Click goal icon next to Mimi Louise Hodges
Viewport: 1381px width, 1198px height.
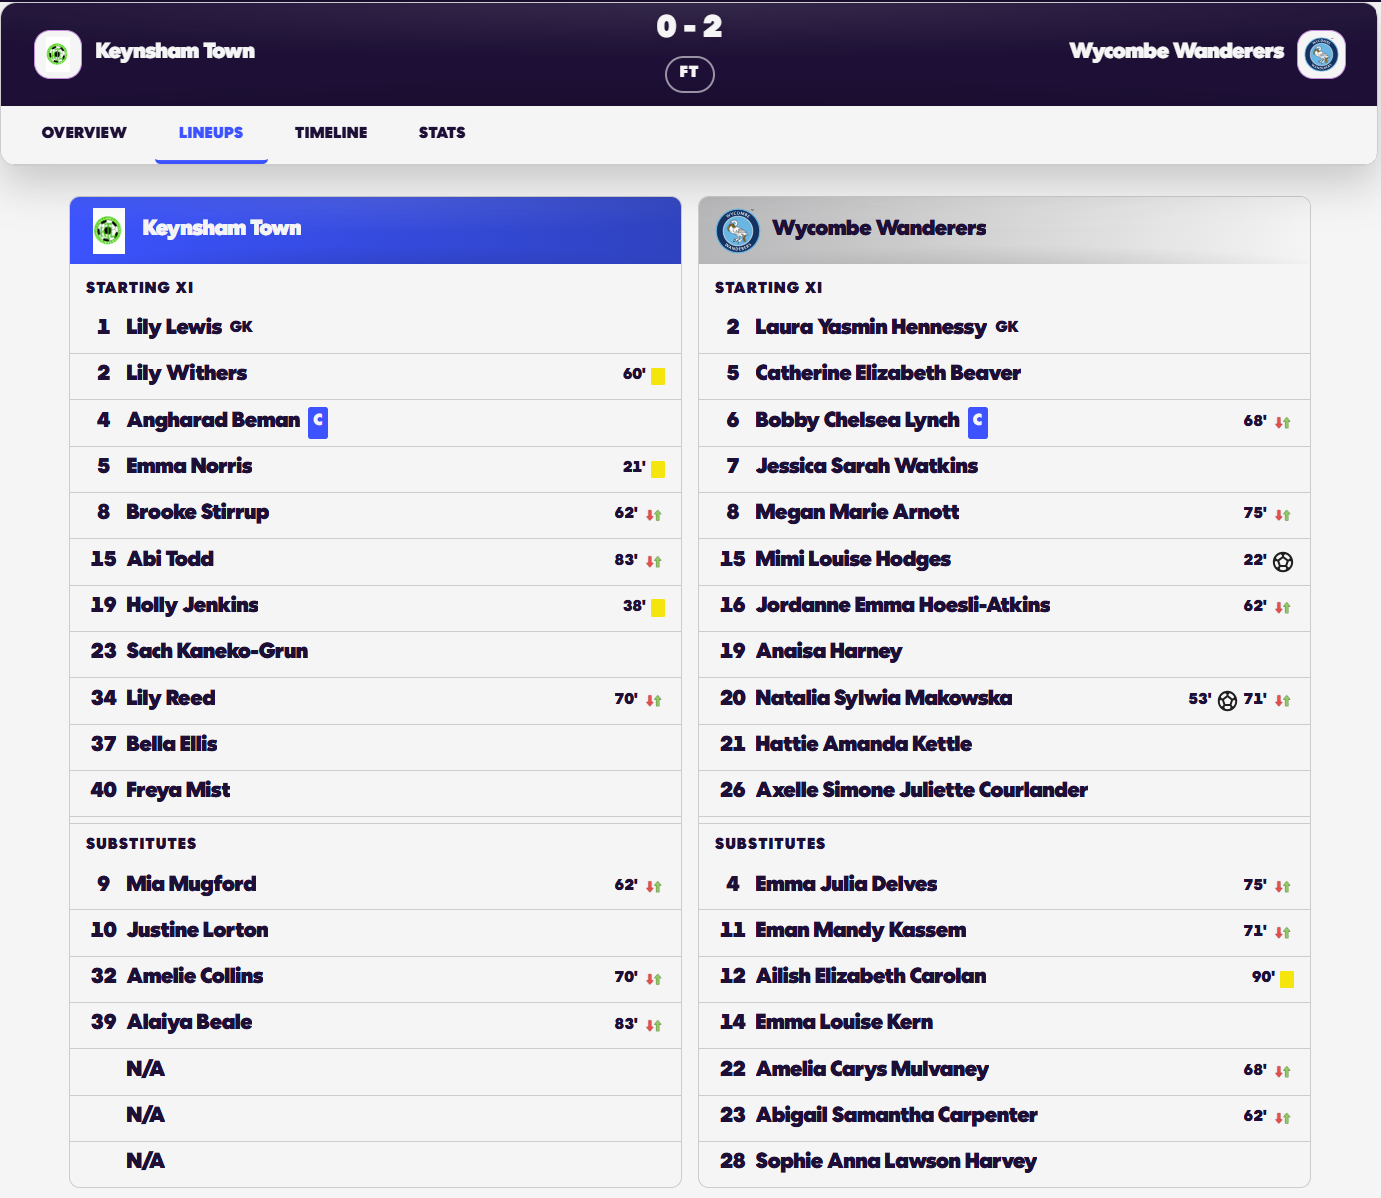[x=1283, y=561]
